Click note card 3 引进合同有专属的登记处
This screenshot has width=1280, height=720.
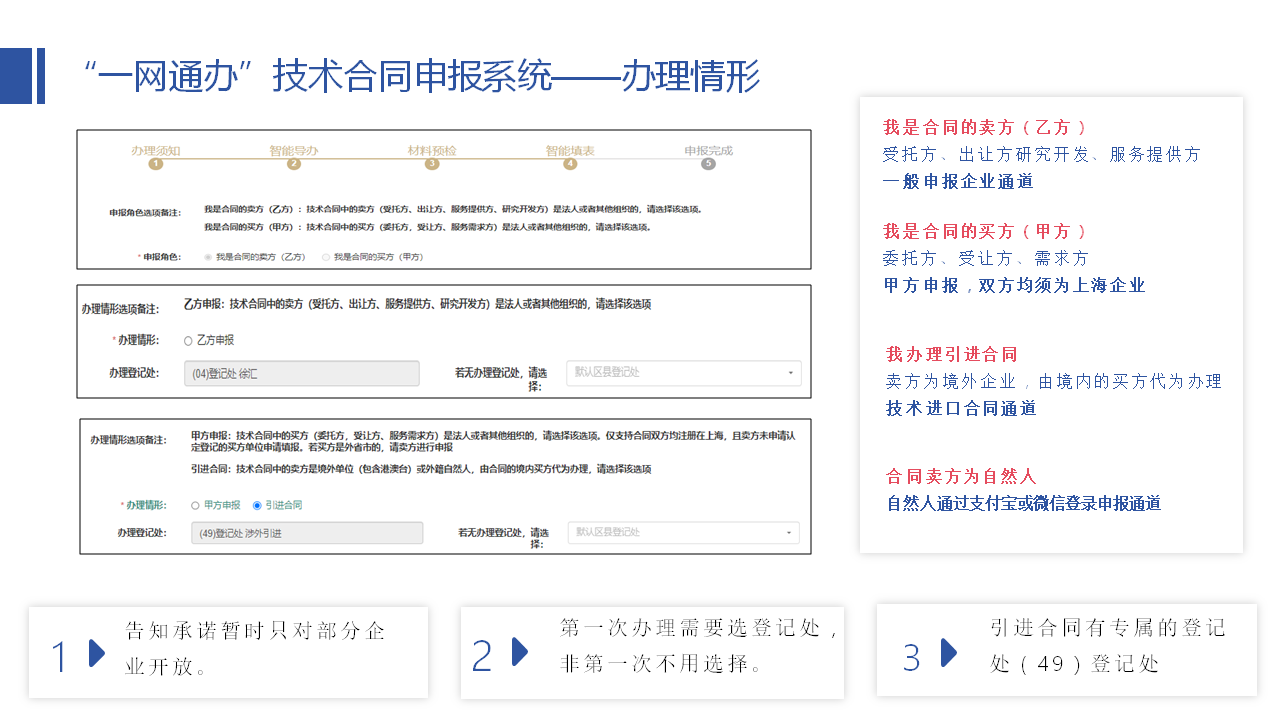point(1067,649)
